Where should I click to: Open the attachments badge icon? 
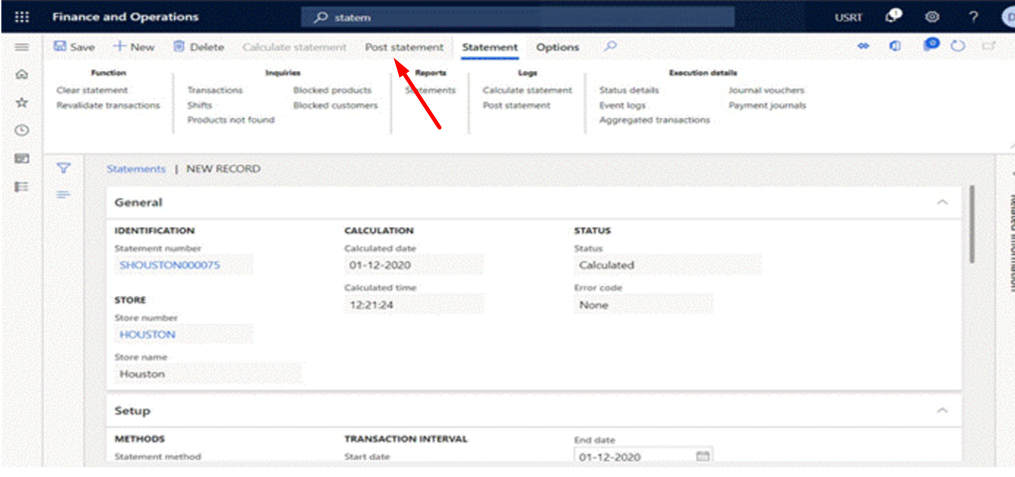pos(931,45)
